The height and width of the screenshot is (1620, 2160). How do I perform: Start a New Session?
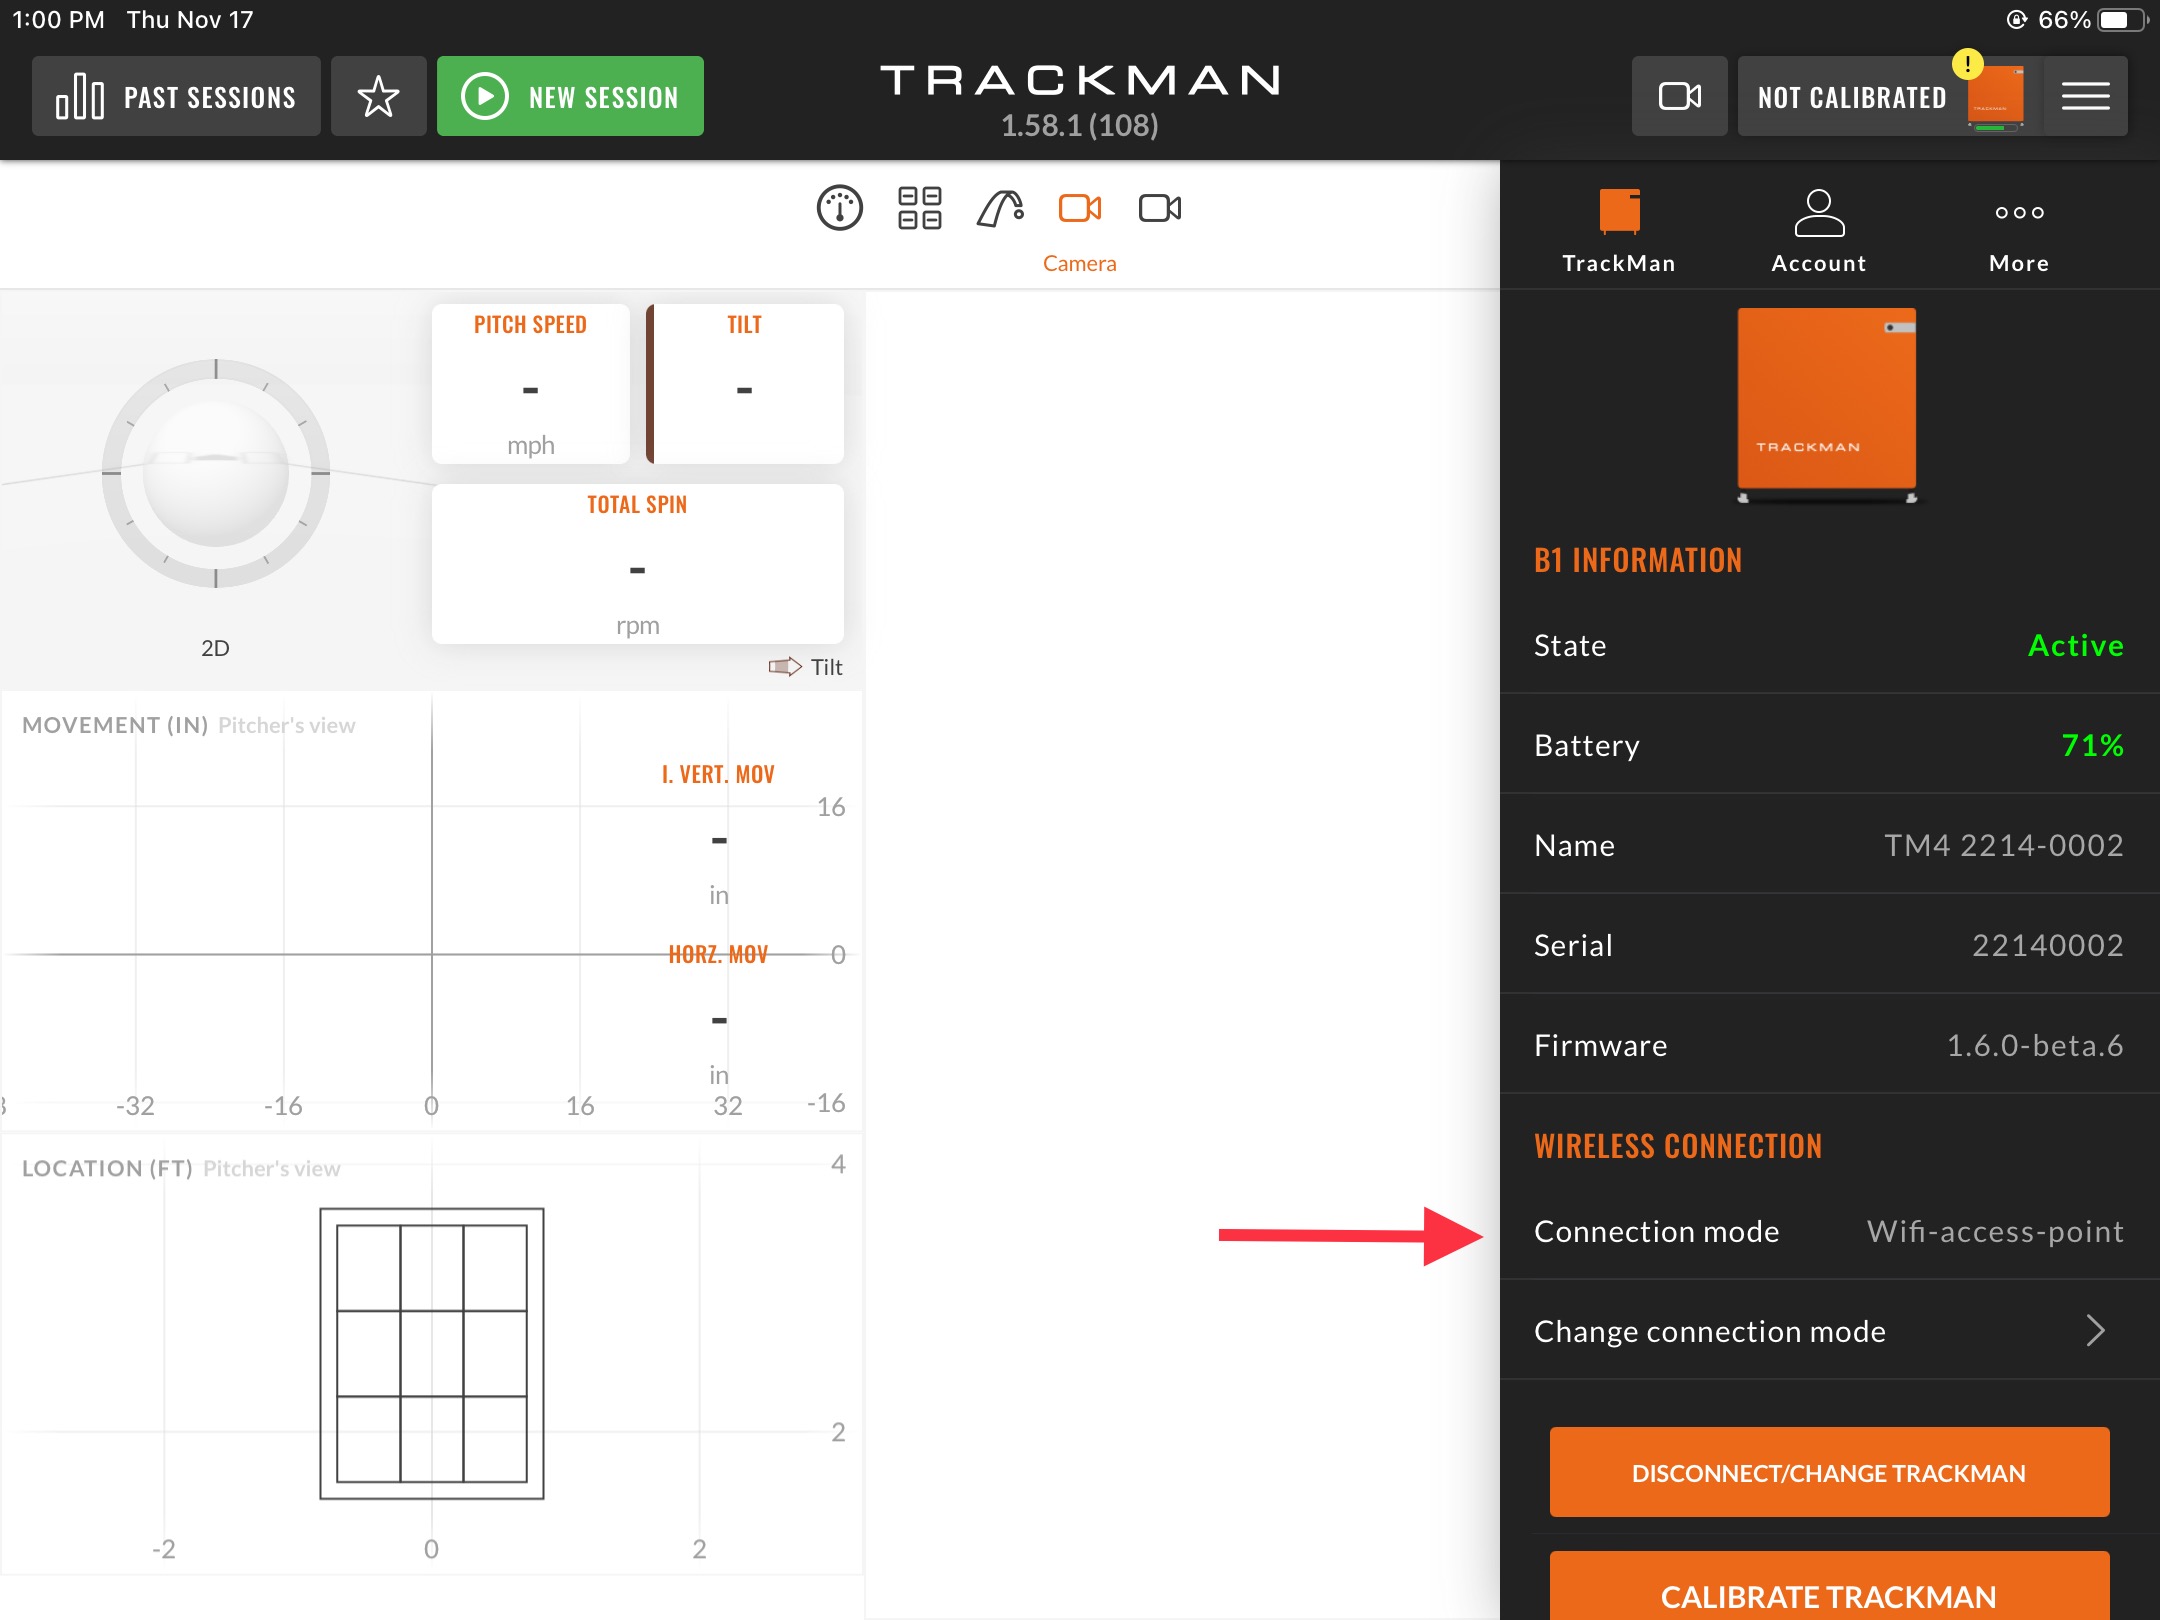click(570, 96)
